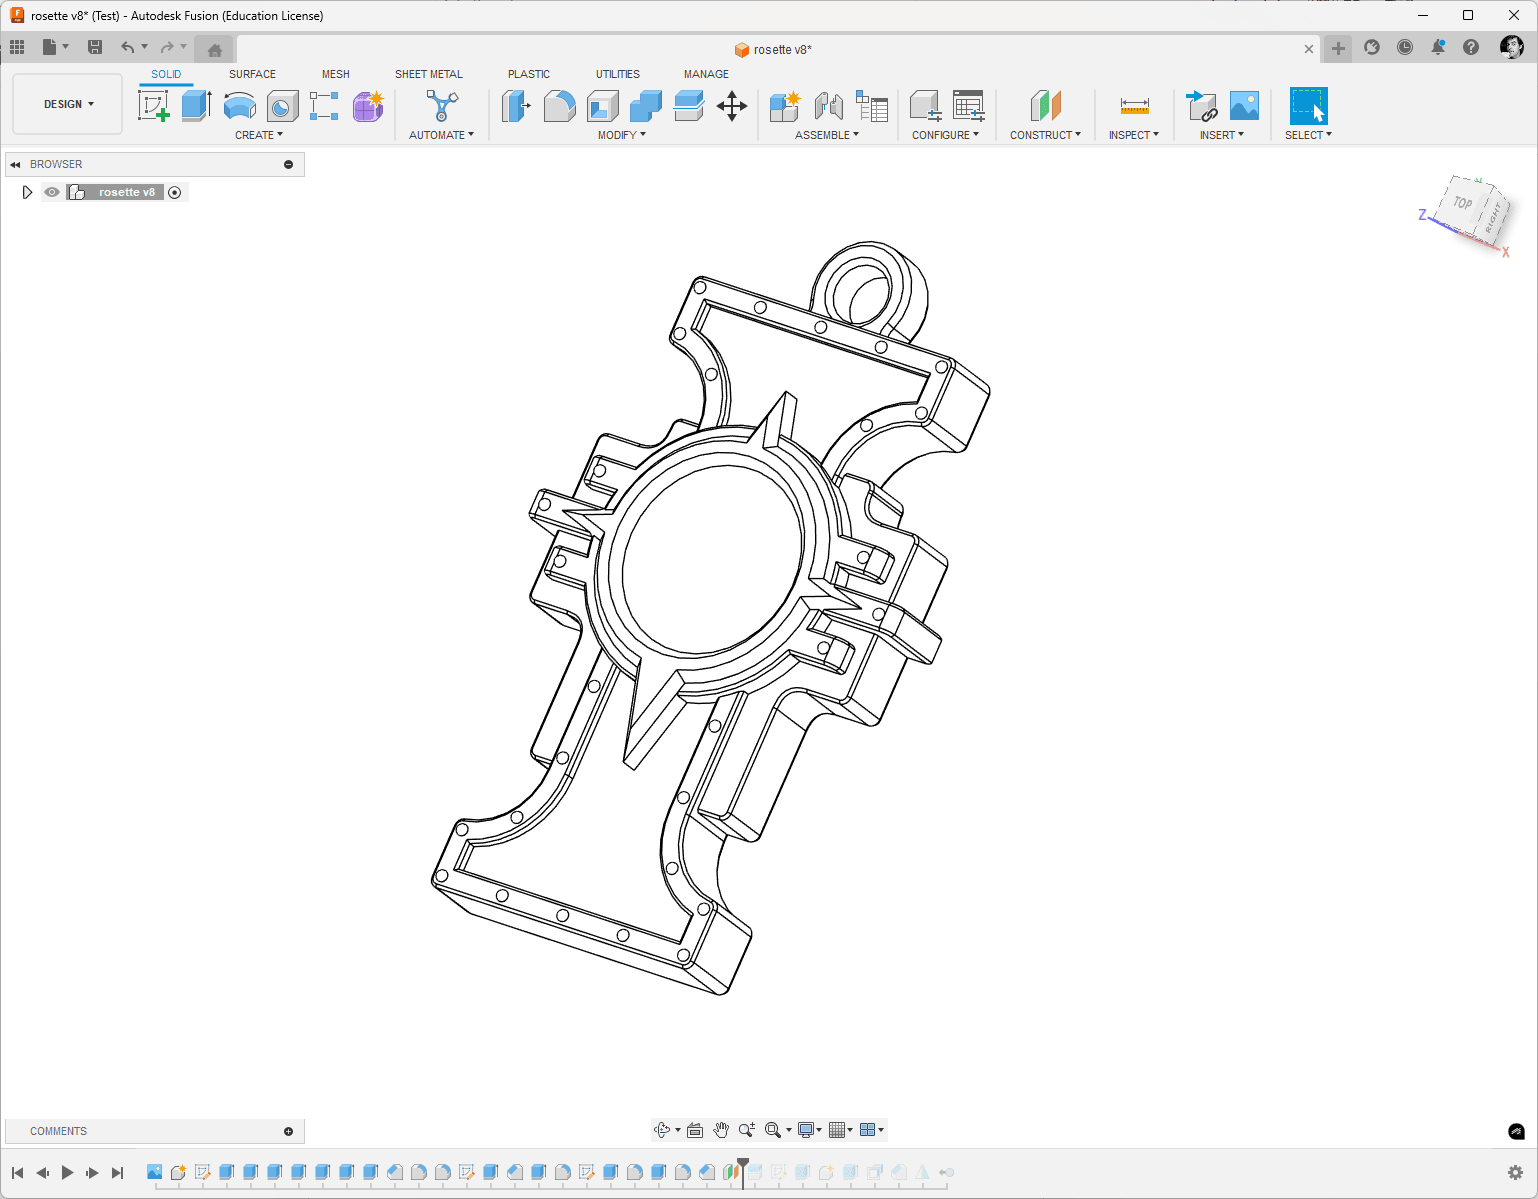
Task: Select the Shell tool
Action: click(603, 105)
